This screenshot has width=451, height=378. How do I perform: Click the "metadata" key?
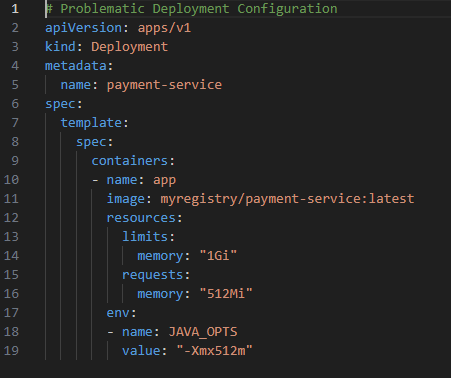[76, 66]
